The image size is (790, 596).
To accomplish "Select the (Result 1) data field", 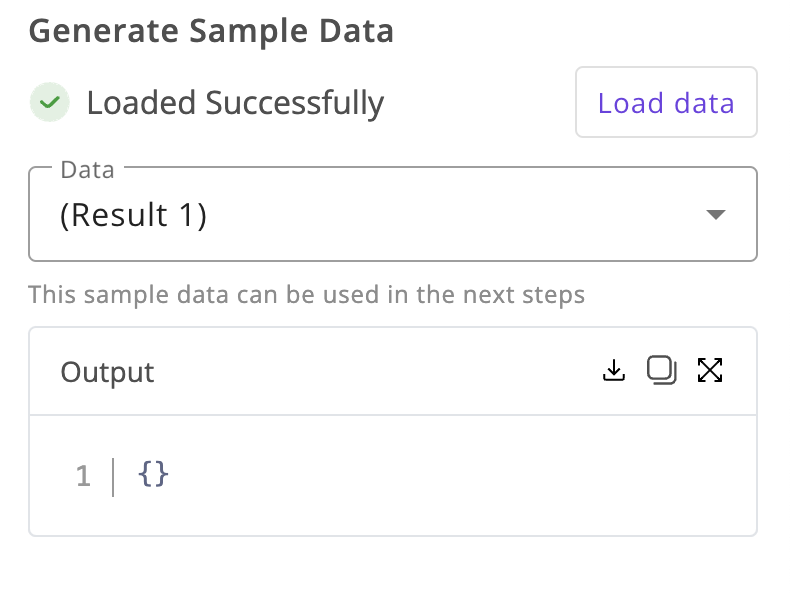I will 392,214.
